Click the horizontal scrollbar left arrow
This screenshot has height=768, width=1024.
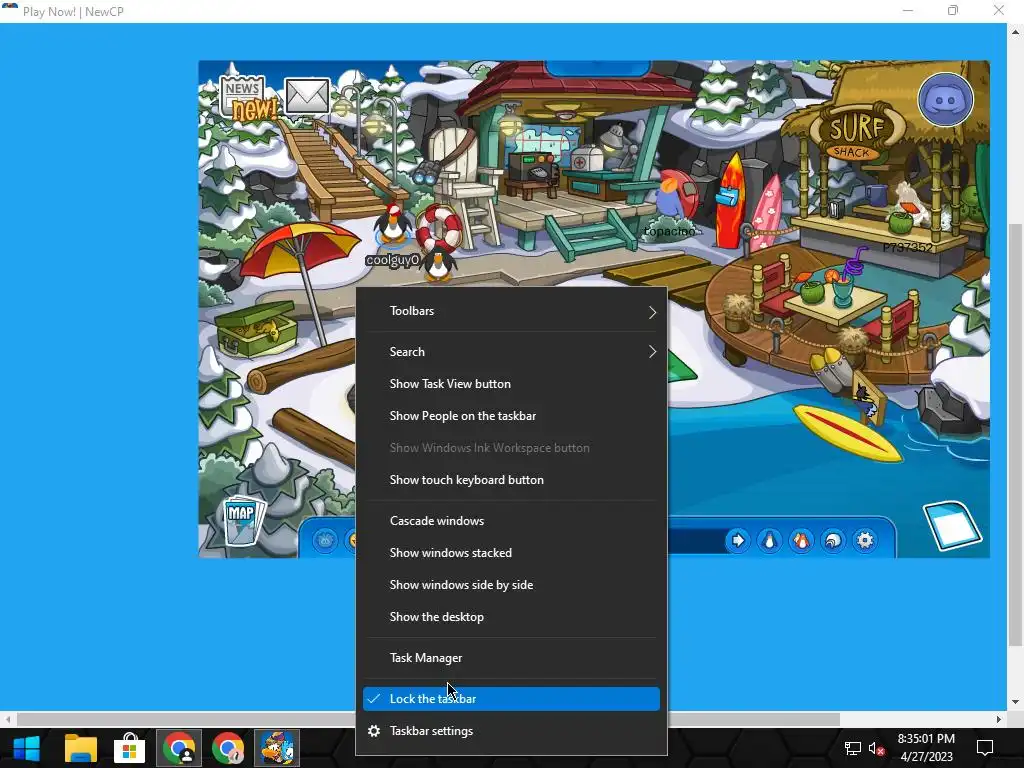point(8,720)
